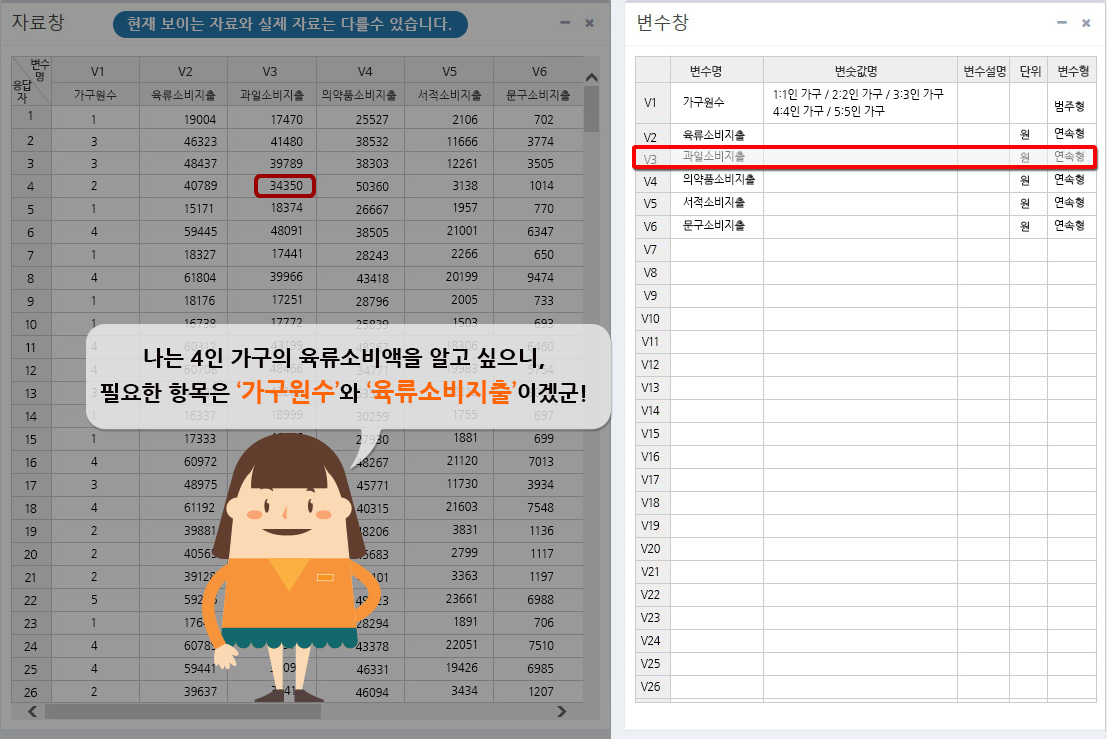Viewport: 1107px width, 739px height.
Task: Click the right scroll arrow in 자료창
Action: (x=562, y=711)
